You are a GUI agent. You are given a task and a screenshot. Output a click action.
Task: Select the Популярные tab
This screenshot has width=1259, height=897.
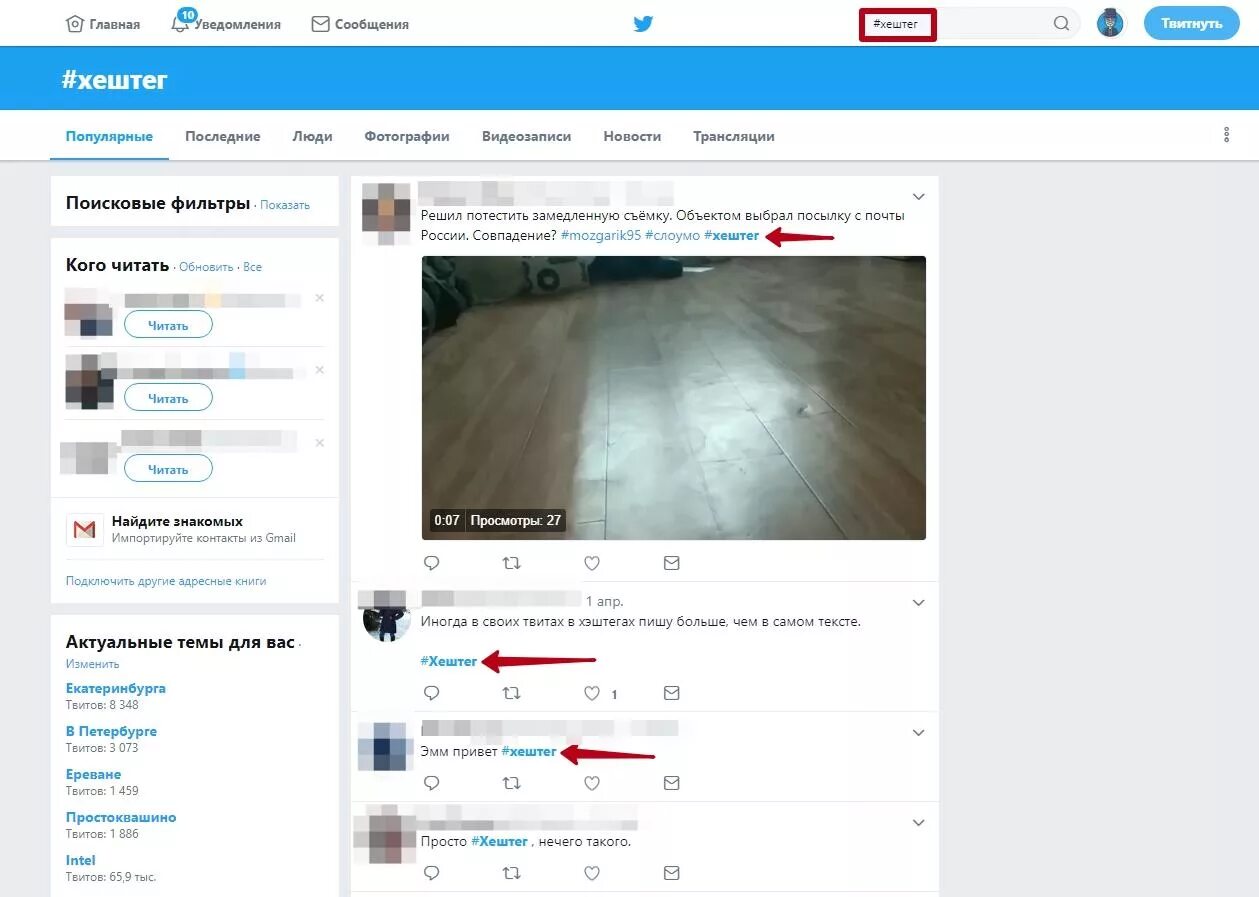coord(109,136)
